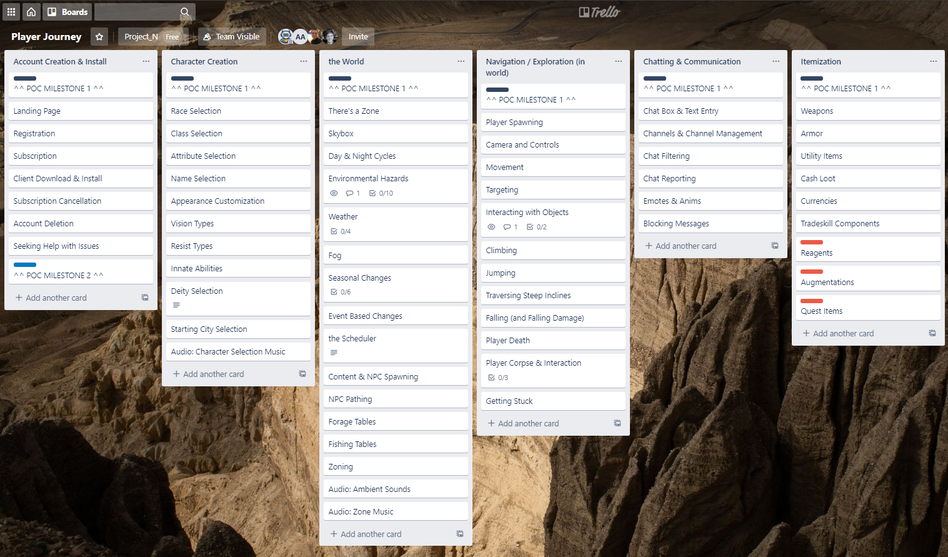Click red label on Reagents card
This screenshot has height=557, width=948.
[x=811, y=242]
